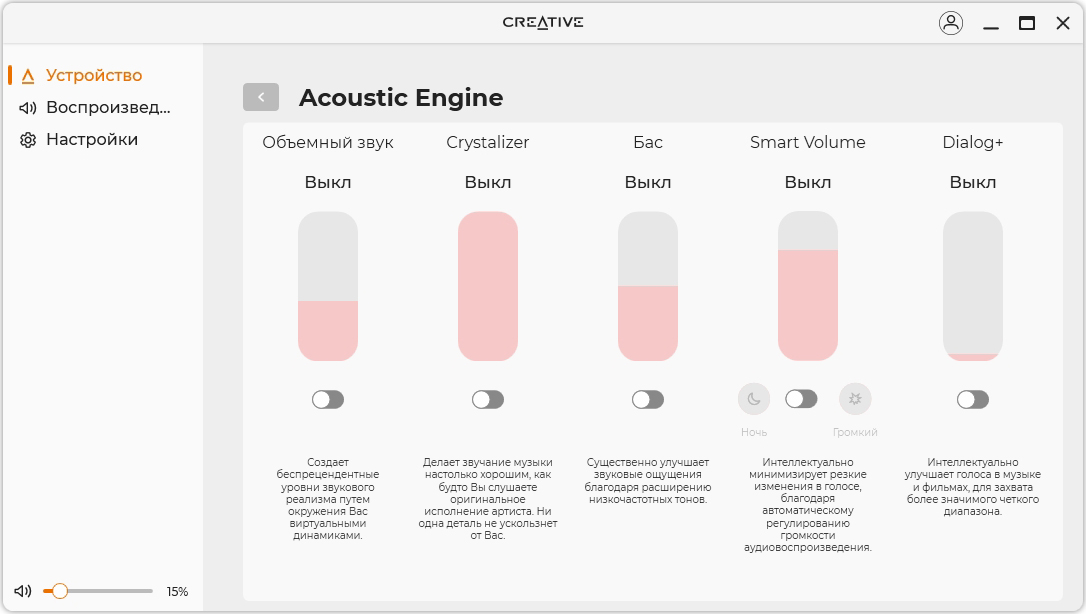Open the Настройки menu item

coord(92,140)
